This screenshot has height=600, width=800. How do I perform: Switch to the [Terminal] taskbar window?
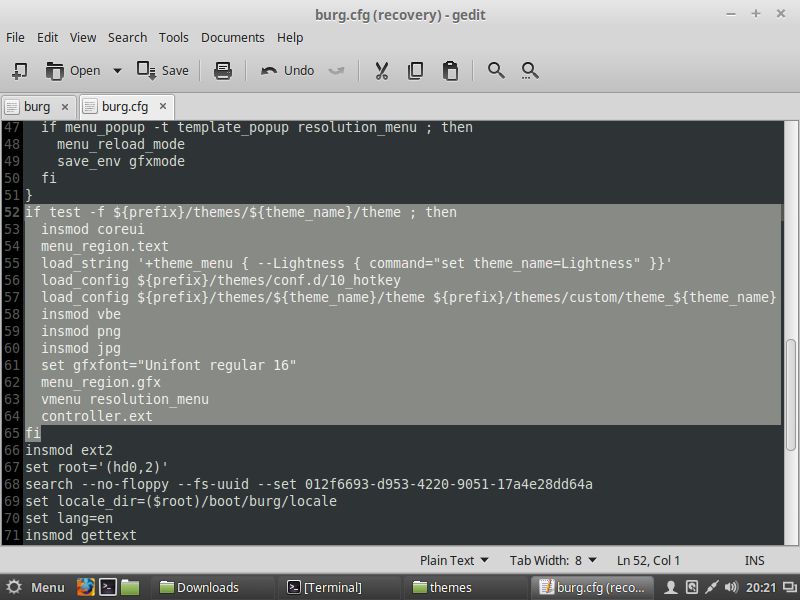pos(337,587)
